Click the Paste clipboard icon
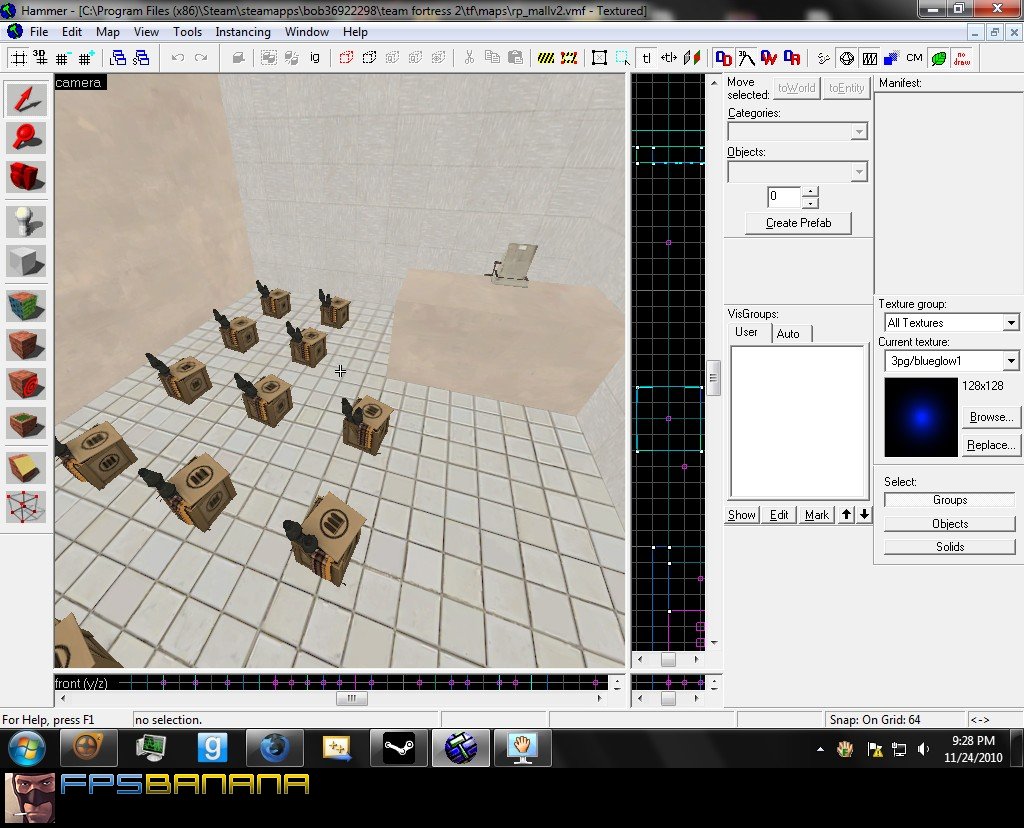 click(515, 58)
